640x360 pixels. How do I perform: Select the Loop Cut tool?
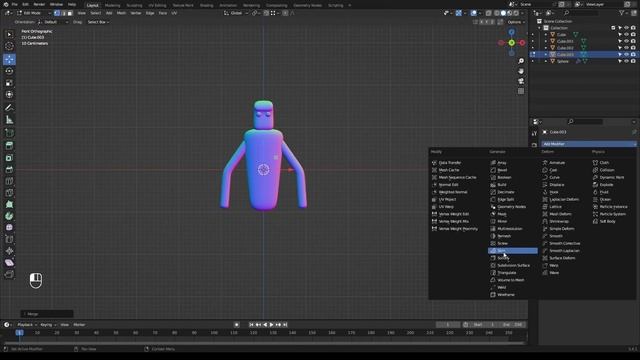[9, 181]
